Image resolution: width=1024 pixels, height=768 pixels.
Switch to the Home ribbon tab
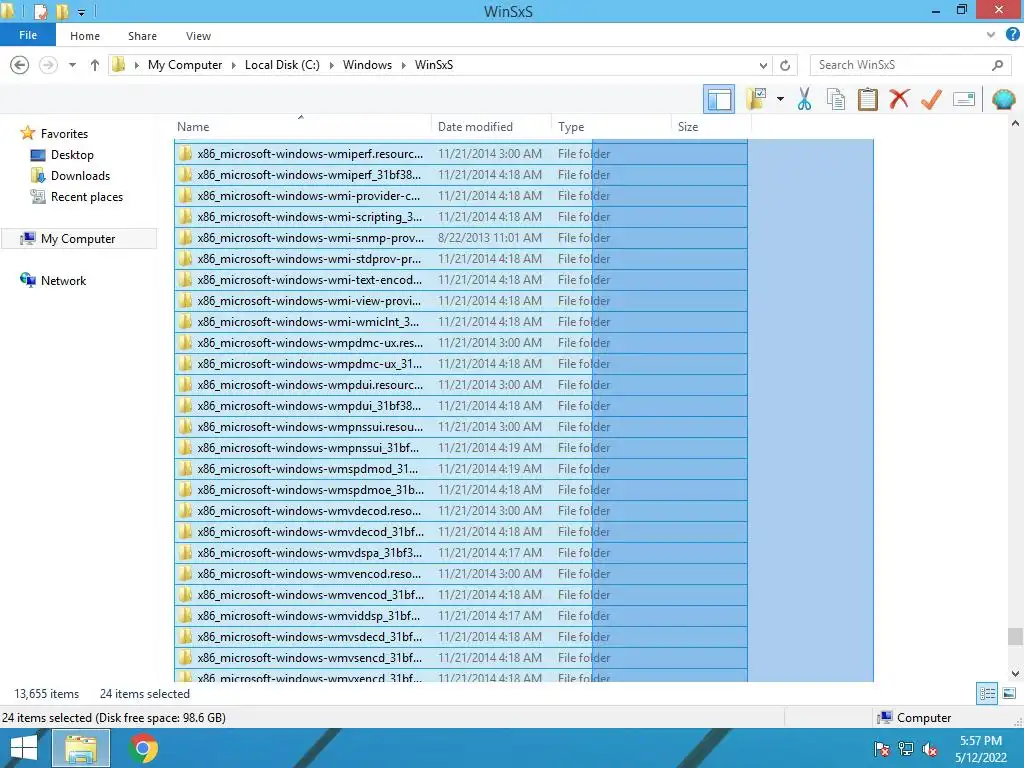click(x=85, y=36)
